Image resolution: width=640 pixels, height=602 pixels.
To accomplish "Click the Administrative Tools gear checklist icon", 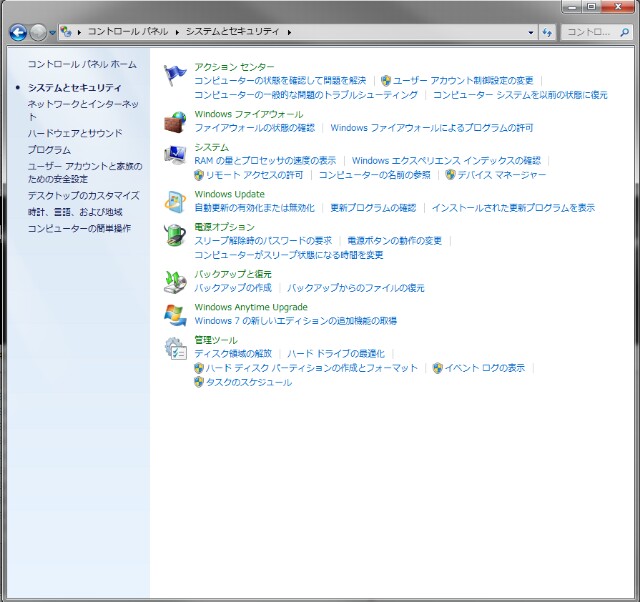I will pos(176,348).
